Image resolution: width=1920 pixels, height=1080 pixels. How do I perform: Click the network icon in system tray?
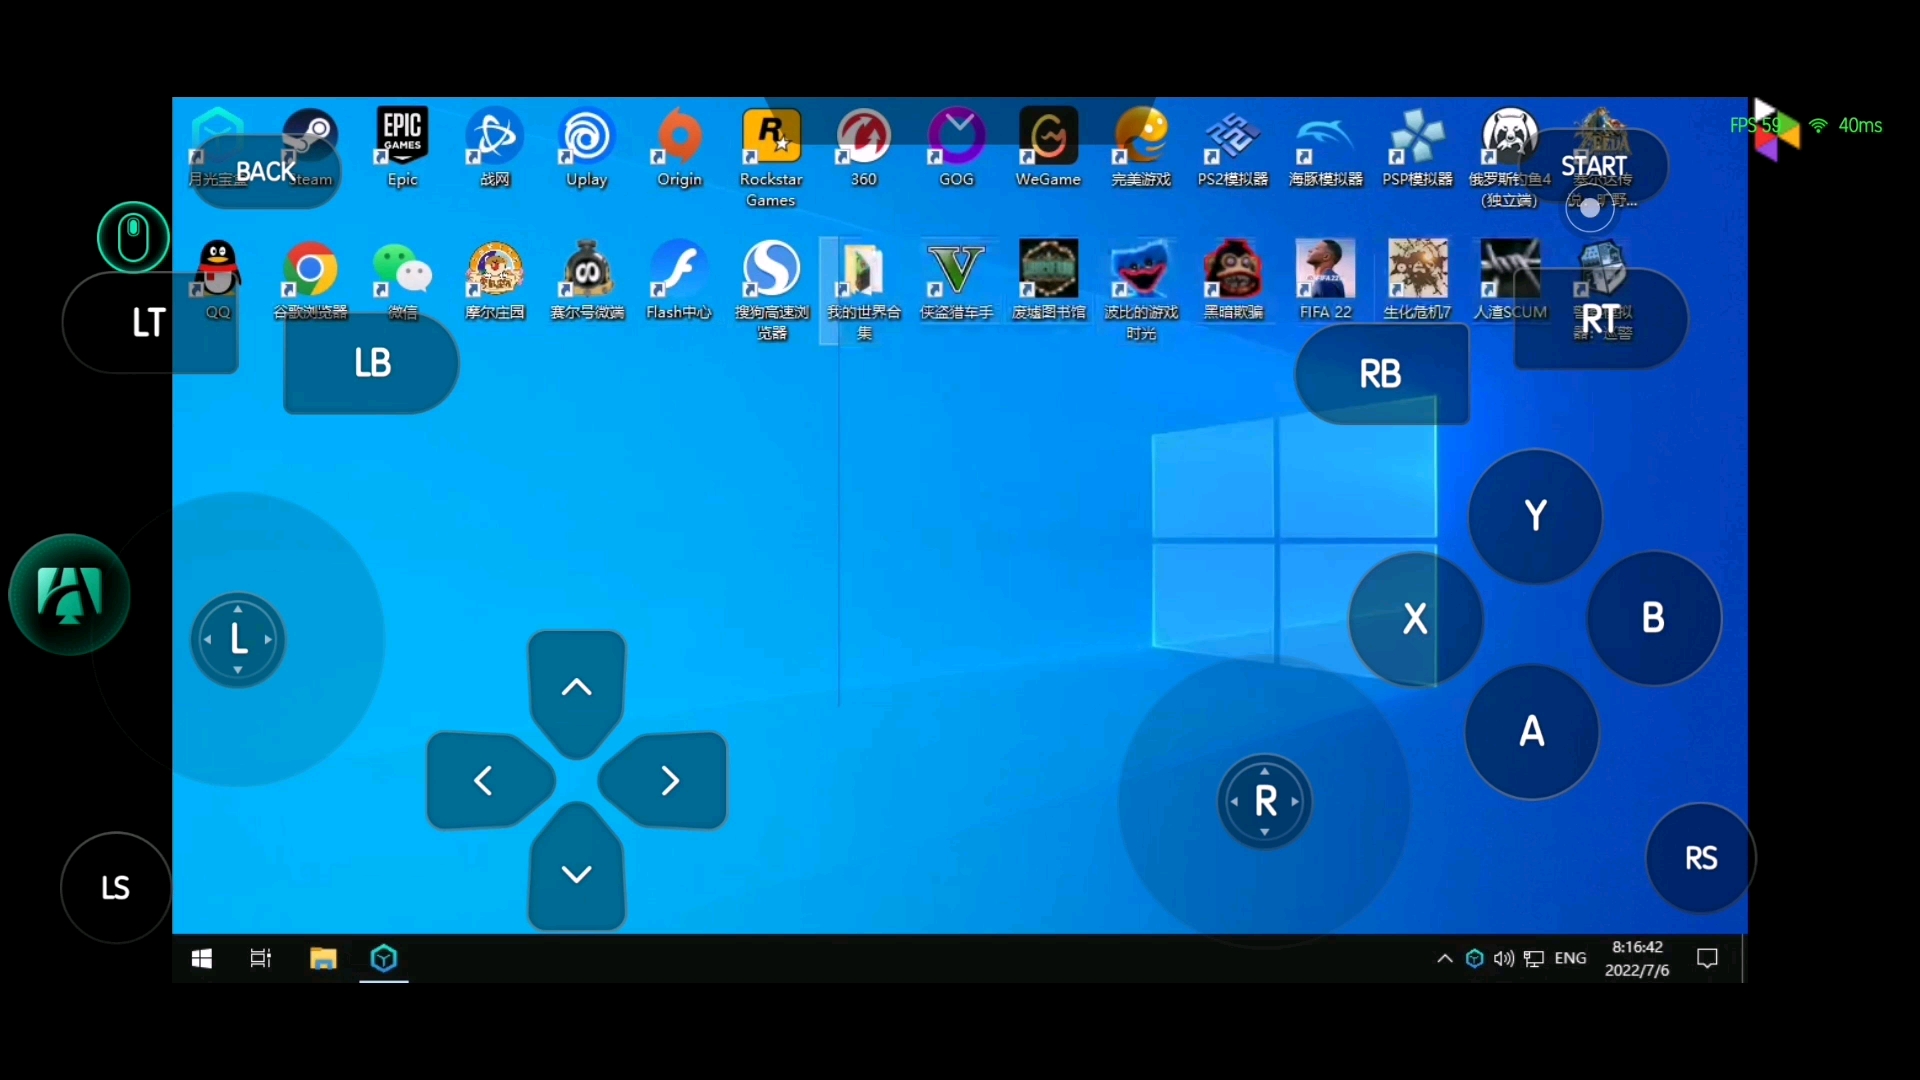click(1534, 959)
